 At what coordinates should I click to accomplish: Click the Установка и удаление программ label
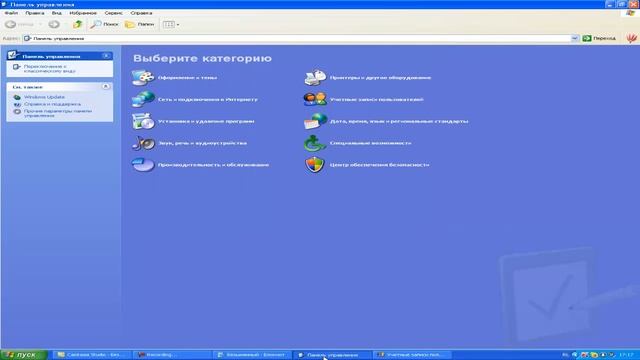[x=206, y=121]
